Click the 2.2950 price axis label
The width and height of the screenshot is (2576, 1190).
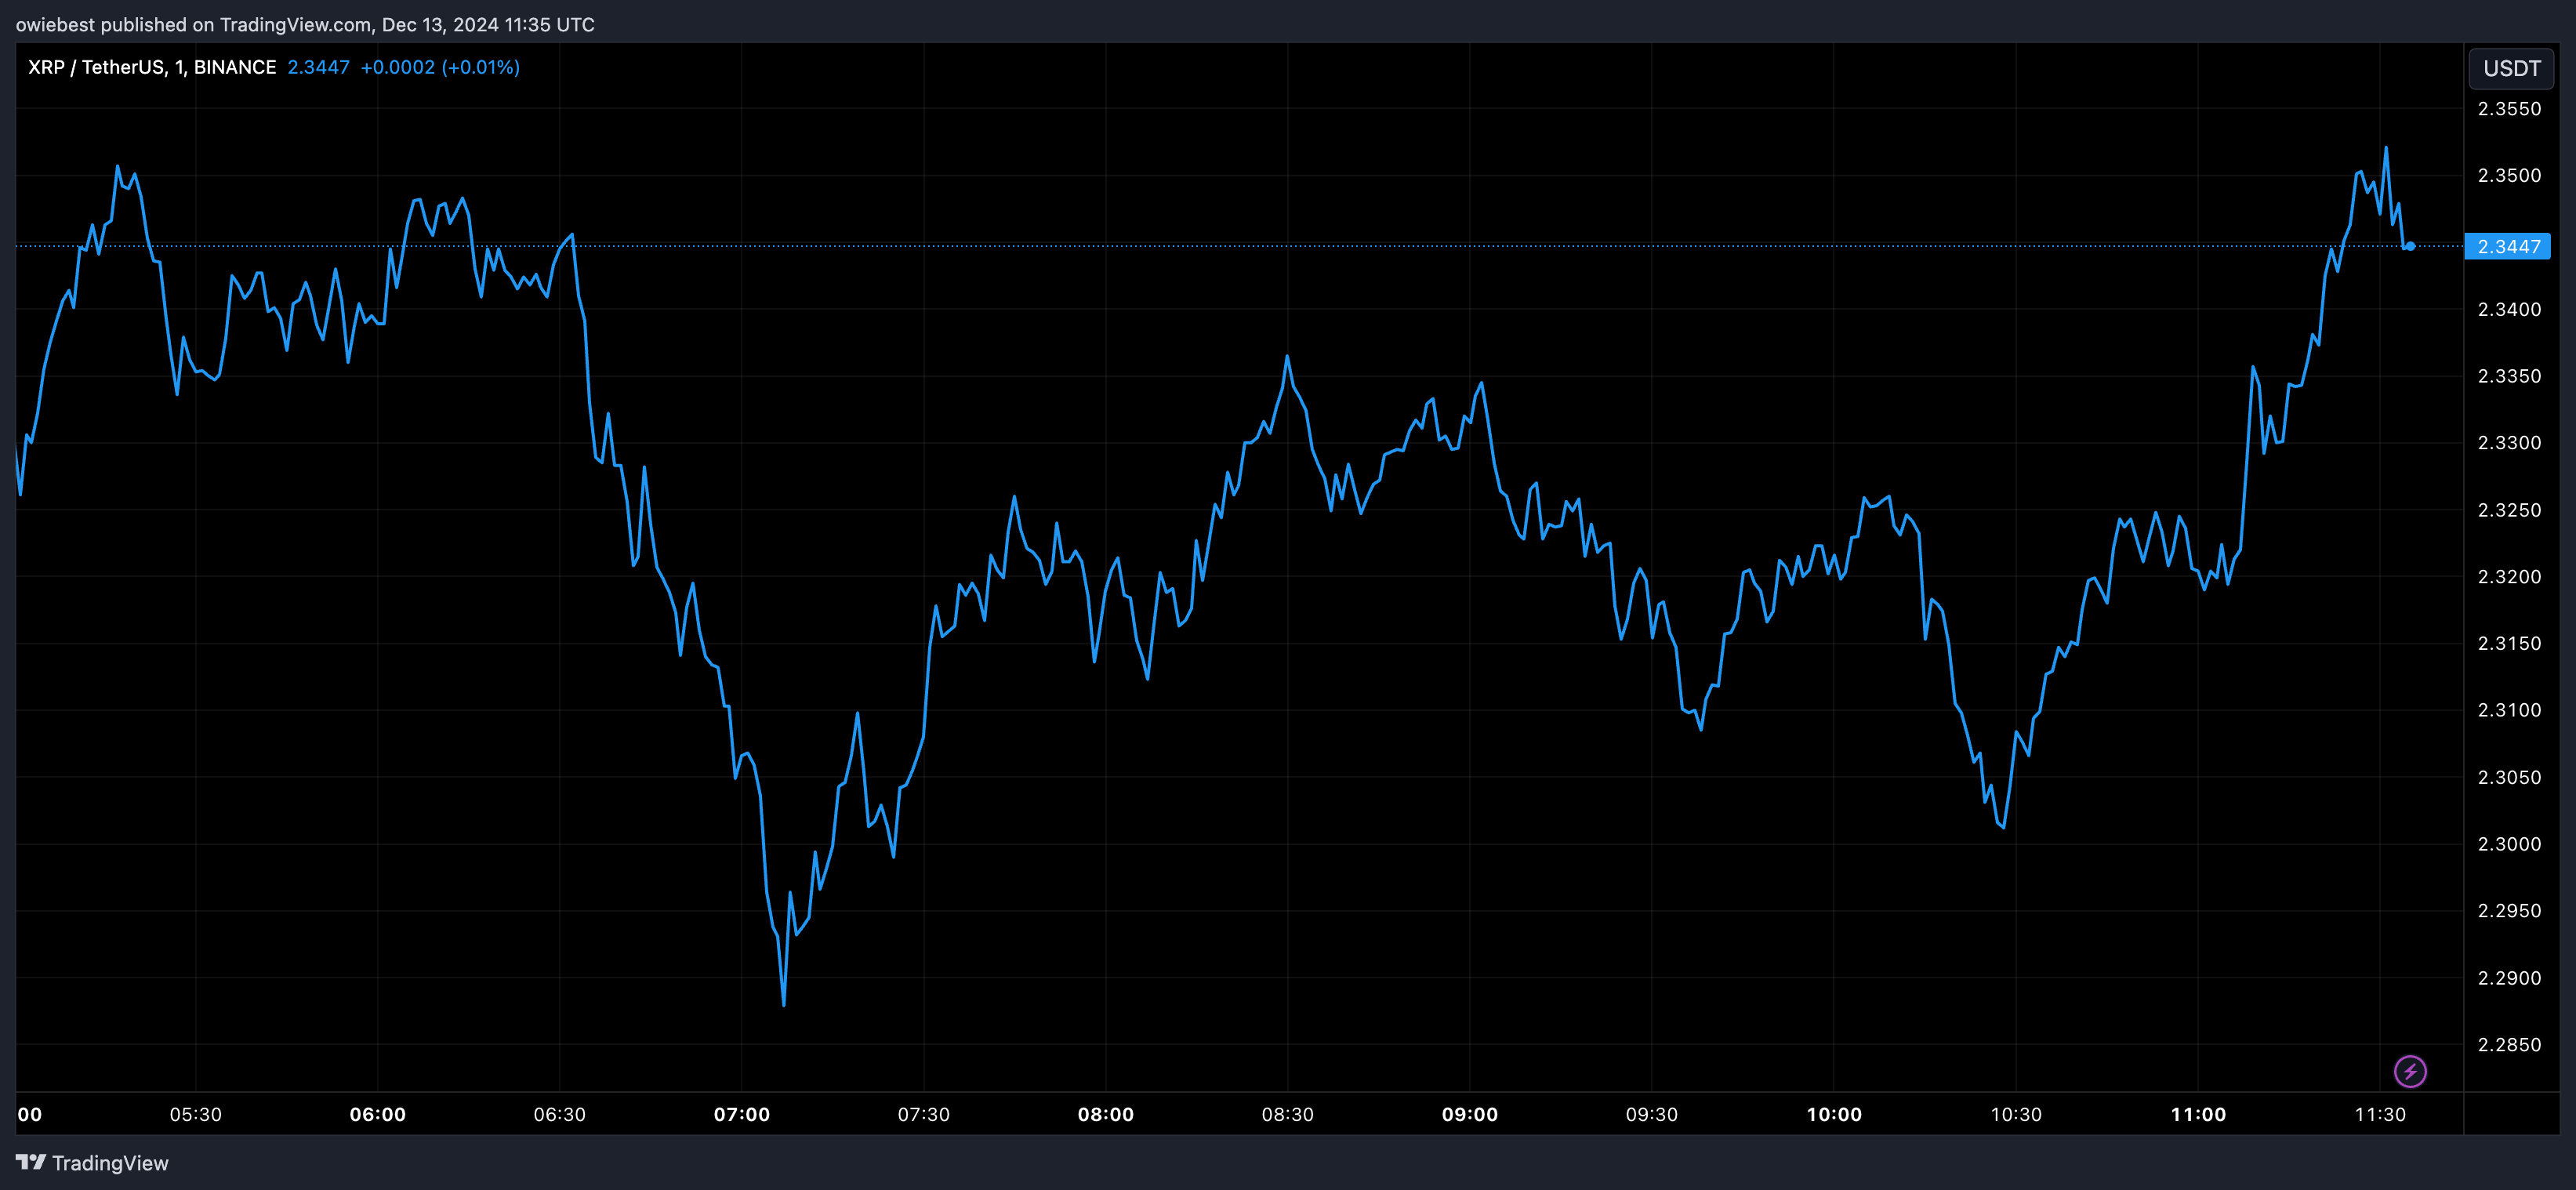click(2509, 911)
